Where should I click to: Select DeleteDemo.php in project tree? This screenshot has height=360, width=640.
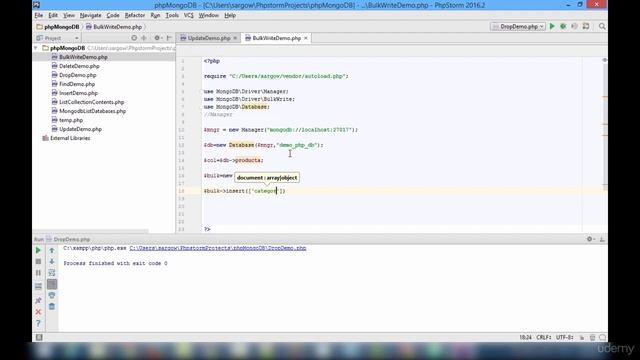[x=79, y=66]
